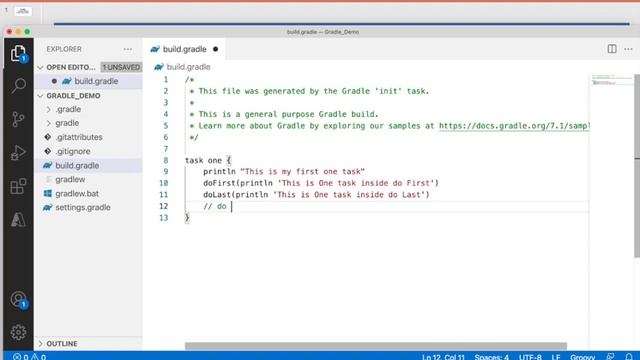This screenshot has height=360, width=640.
Task: Click Ln 12, Col 11 in status bar
Action: [x=443, y=357]
